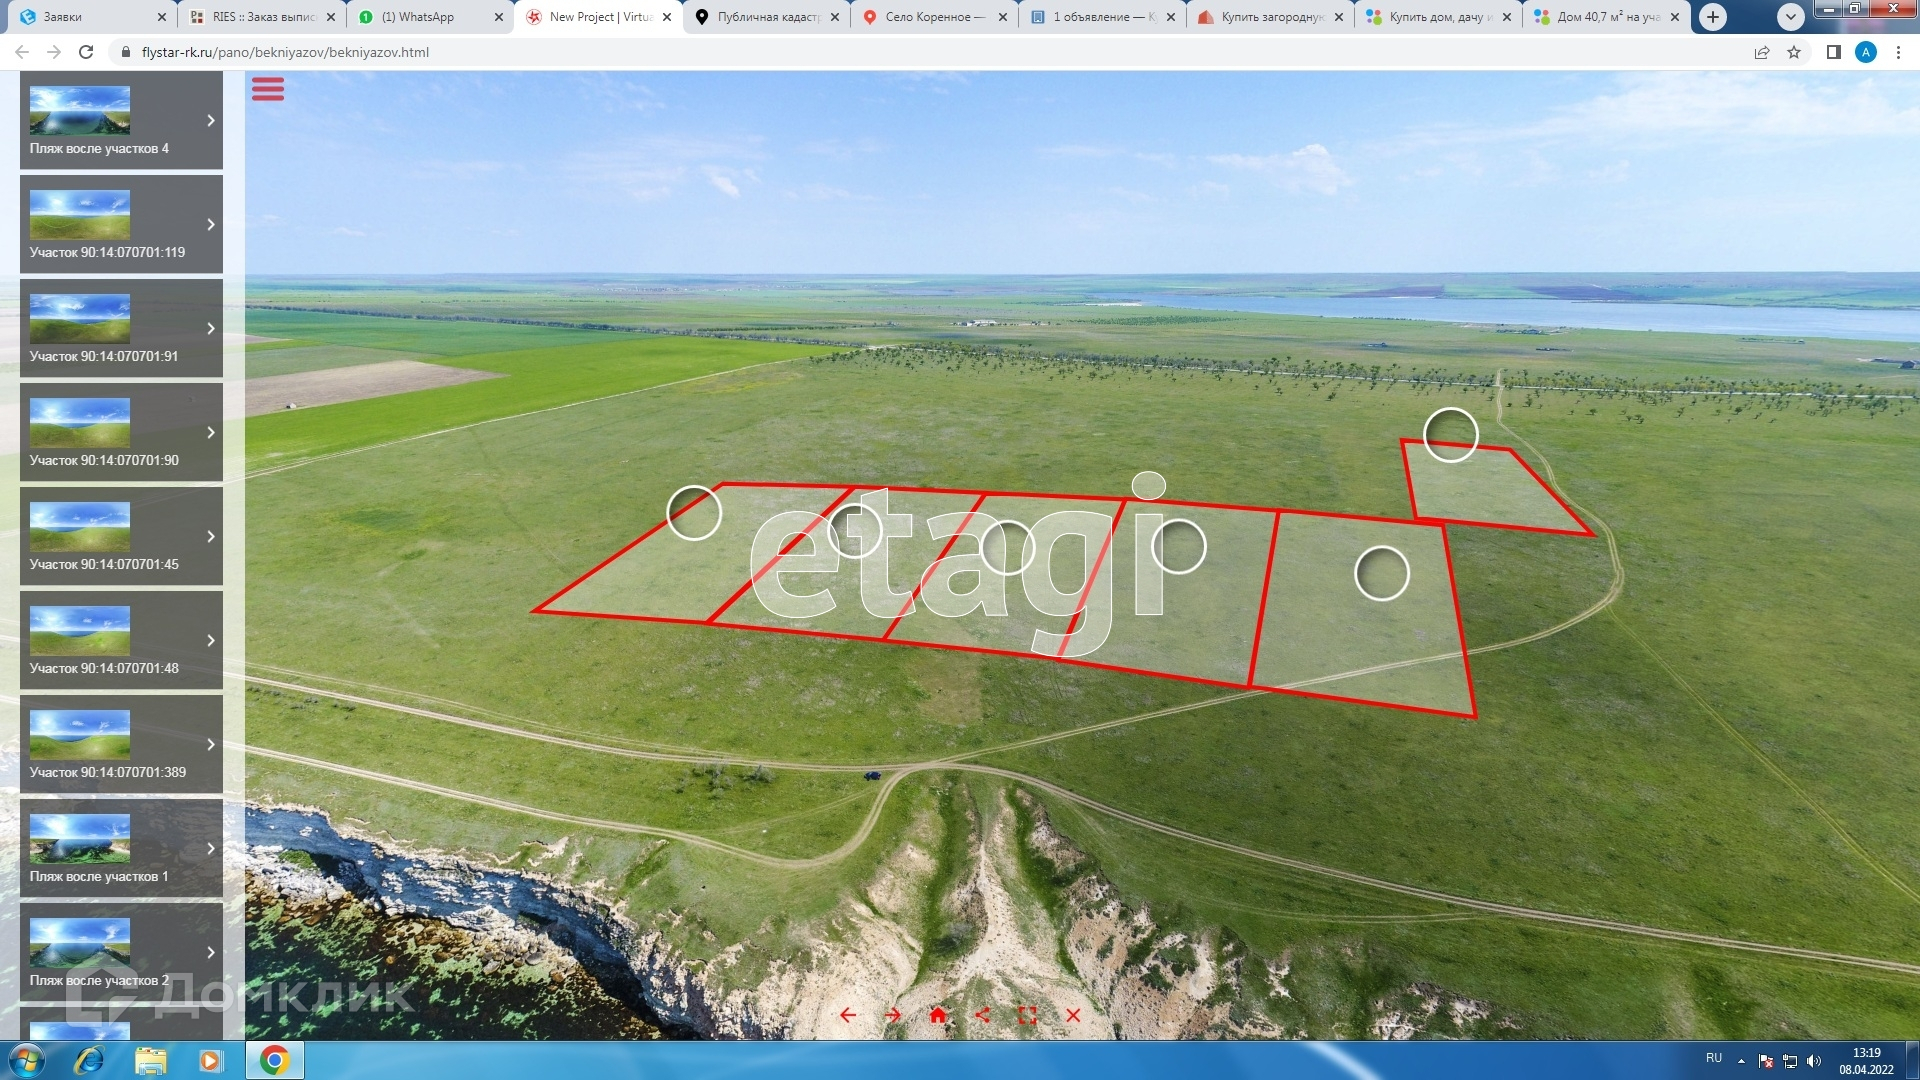Click the red home icon
The height and width of the screenshot is (1080, 1920).
937,1015
